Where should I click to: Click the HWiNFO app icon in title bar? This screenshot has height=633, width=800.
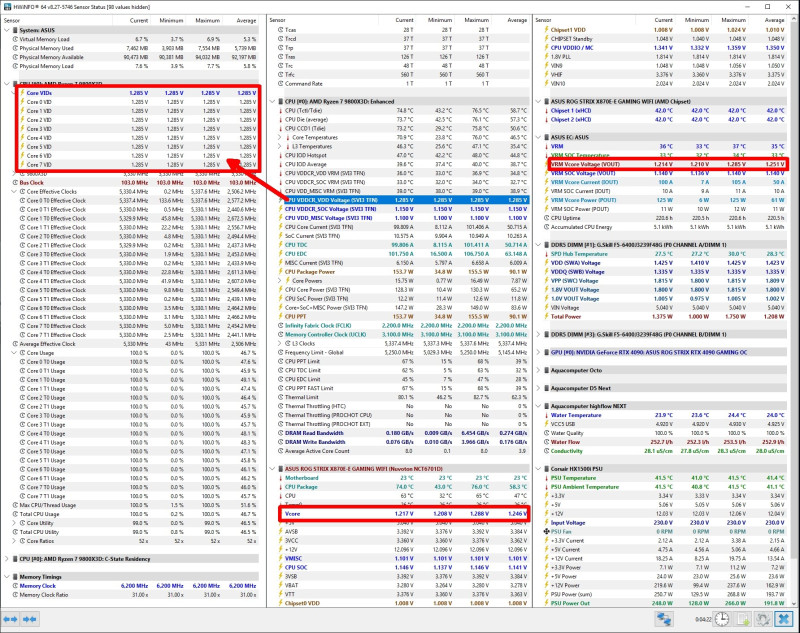click(x=7, y=7)
